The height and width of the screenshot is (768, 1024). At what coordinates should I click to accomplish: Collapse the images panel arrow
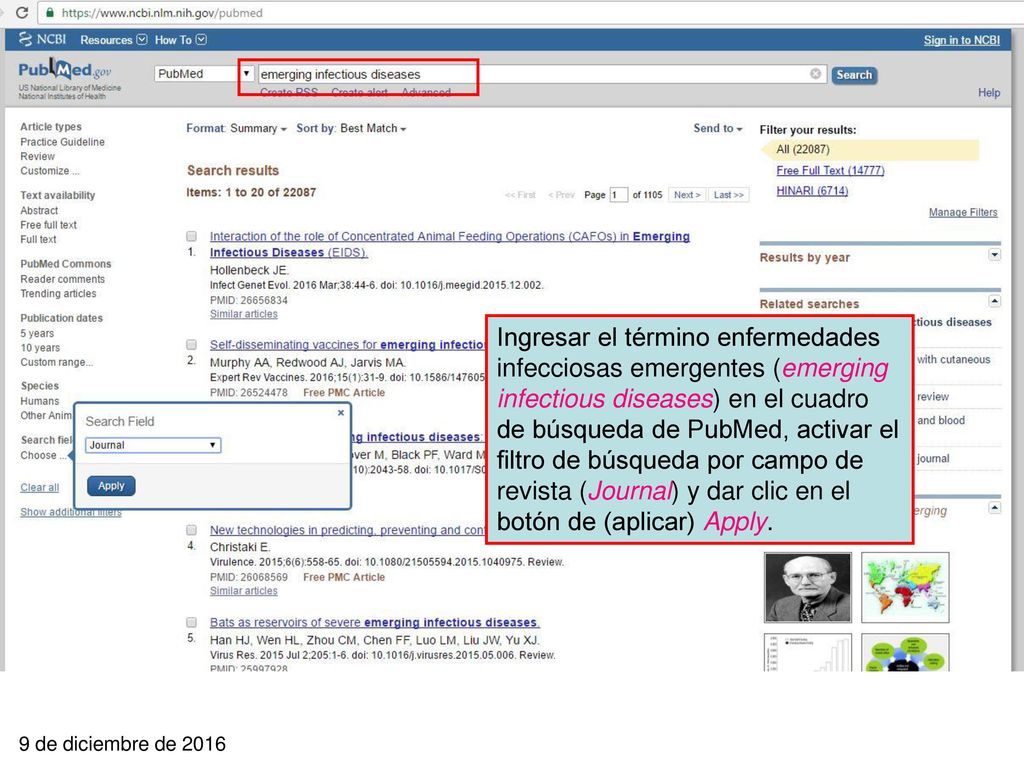[x=994, y=507]
